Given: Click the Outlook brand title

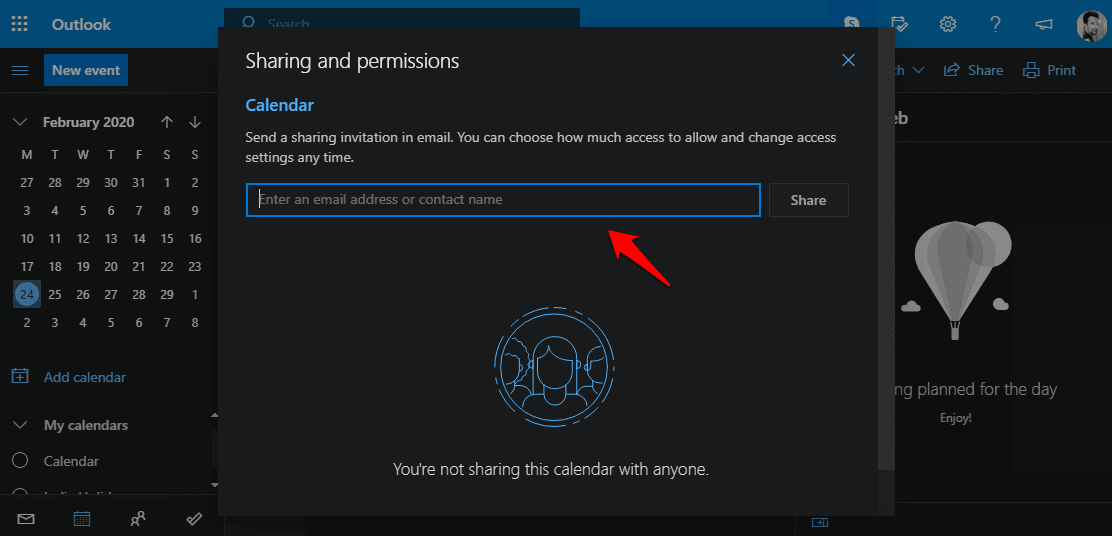Looking at the screenshot, I should pos(82,24).
